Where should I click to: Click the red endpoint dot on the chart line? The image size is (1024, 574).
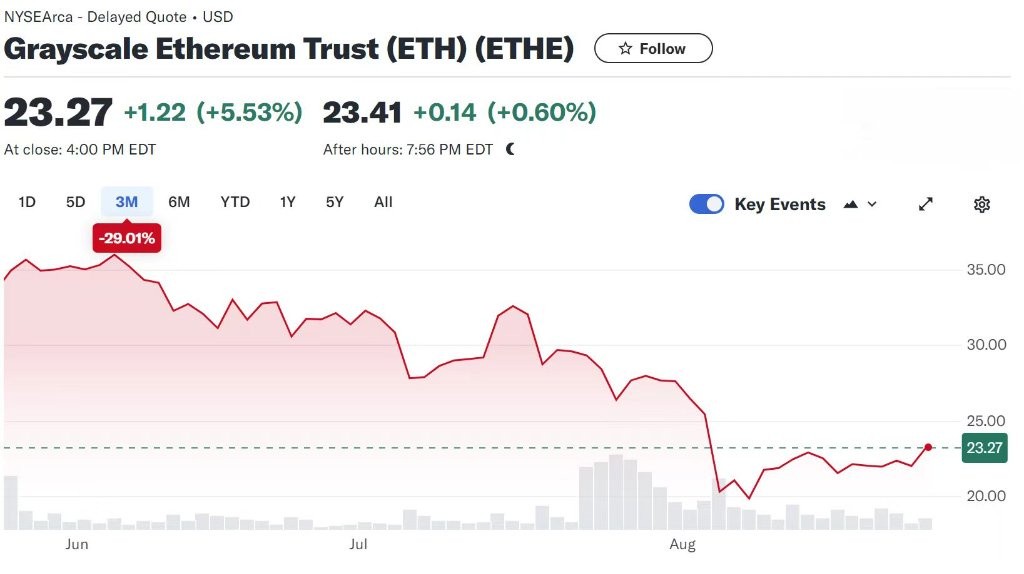929,447
